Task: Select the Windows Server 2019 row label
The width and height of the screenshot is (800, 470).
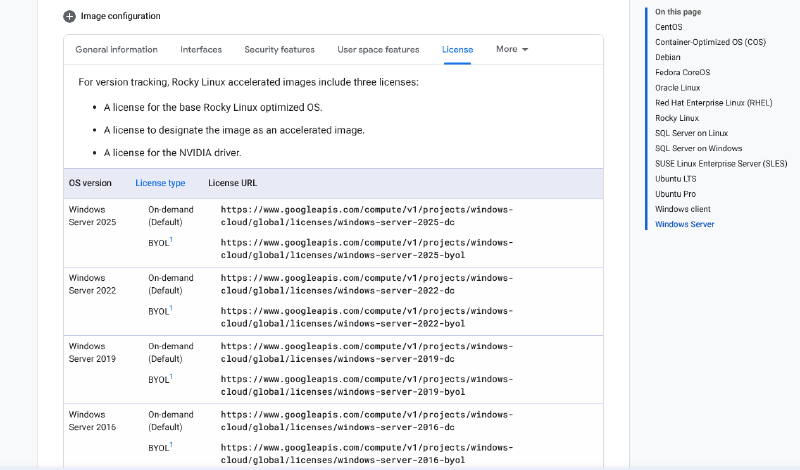Action: coord(92,353)
